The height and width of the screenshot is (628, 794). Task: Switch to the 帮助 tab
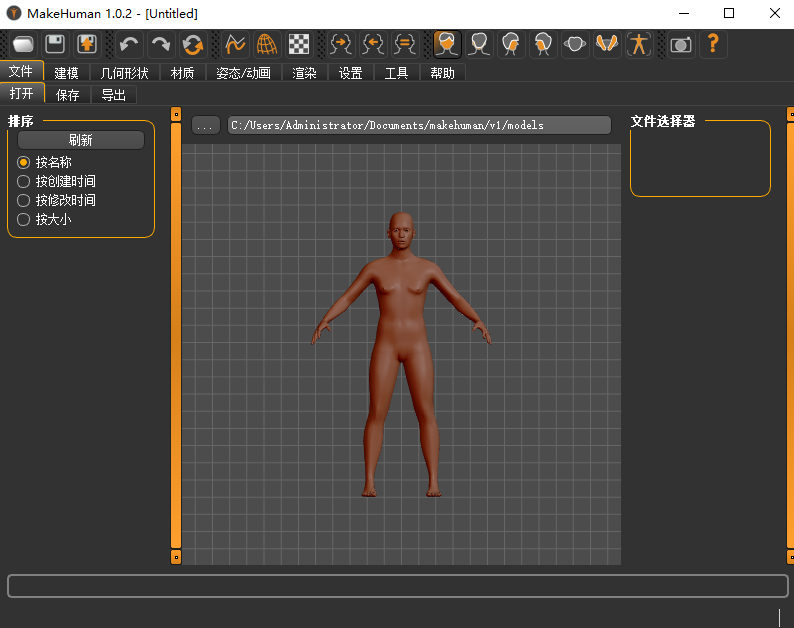click(x=443, y=73)
